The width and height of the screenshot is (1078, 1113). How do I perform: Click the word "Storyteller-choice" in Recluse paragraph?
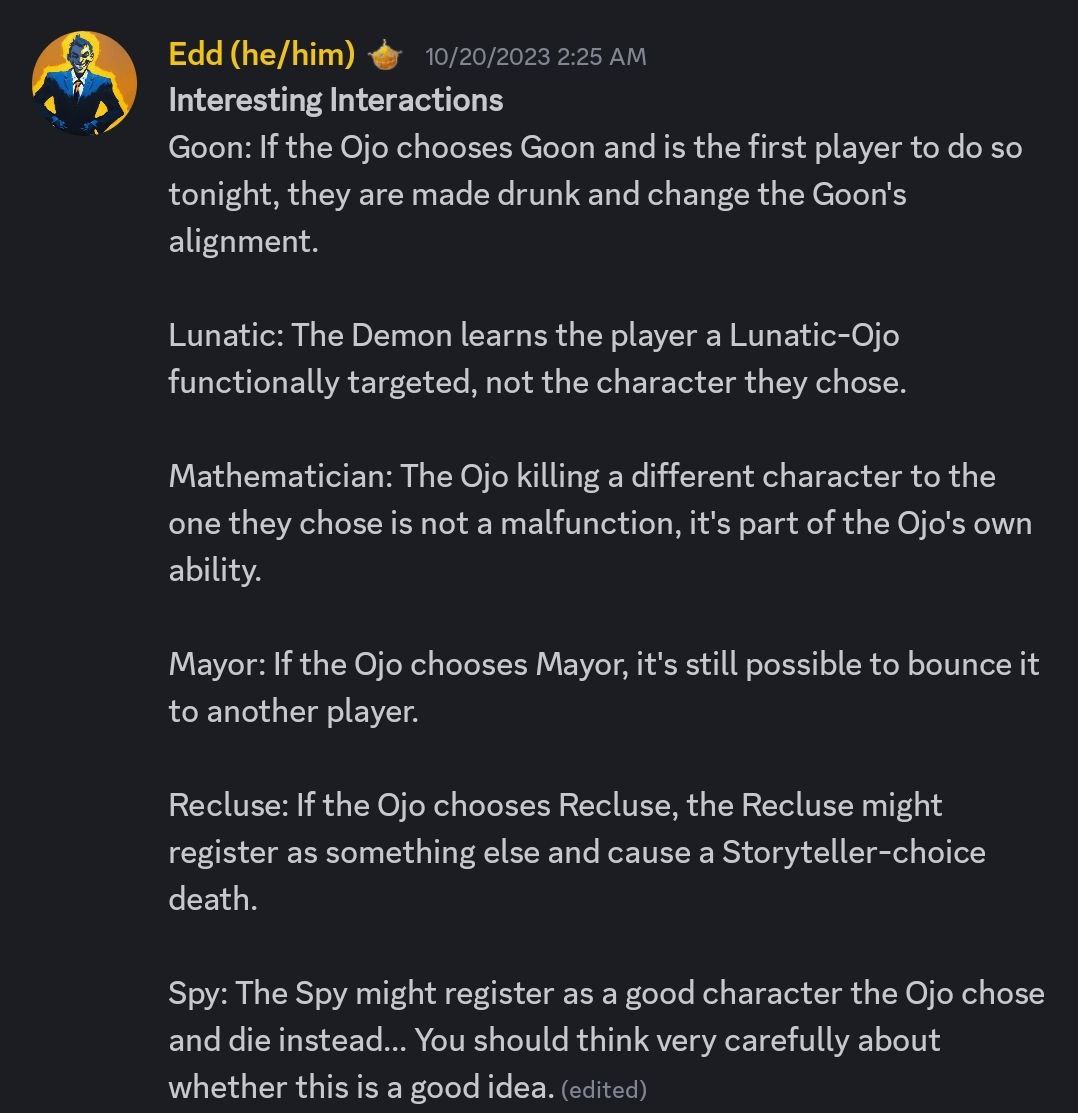coord(854,852)
